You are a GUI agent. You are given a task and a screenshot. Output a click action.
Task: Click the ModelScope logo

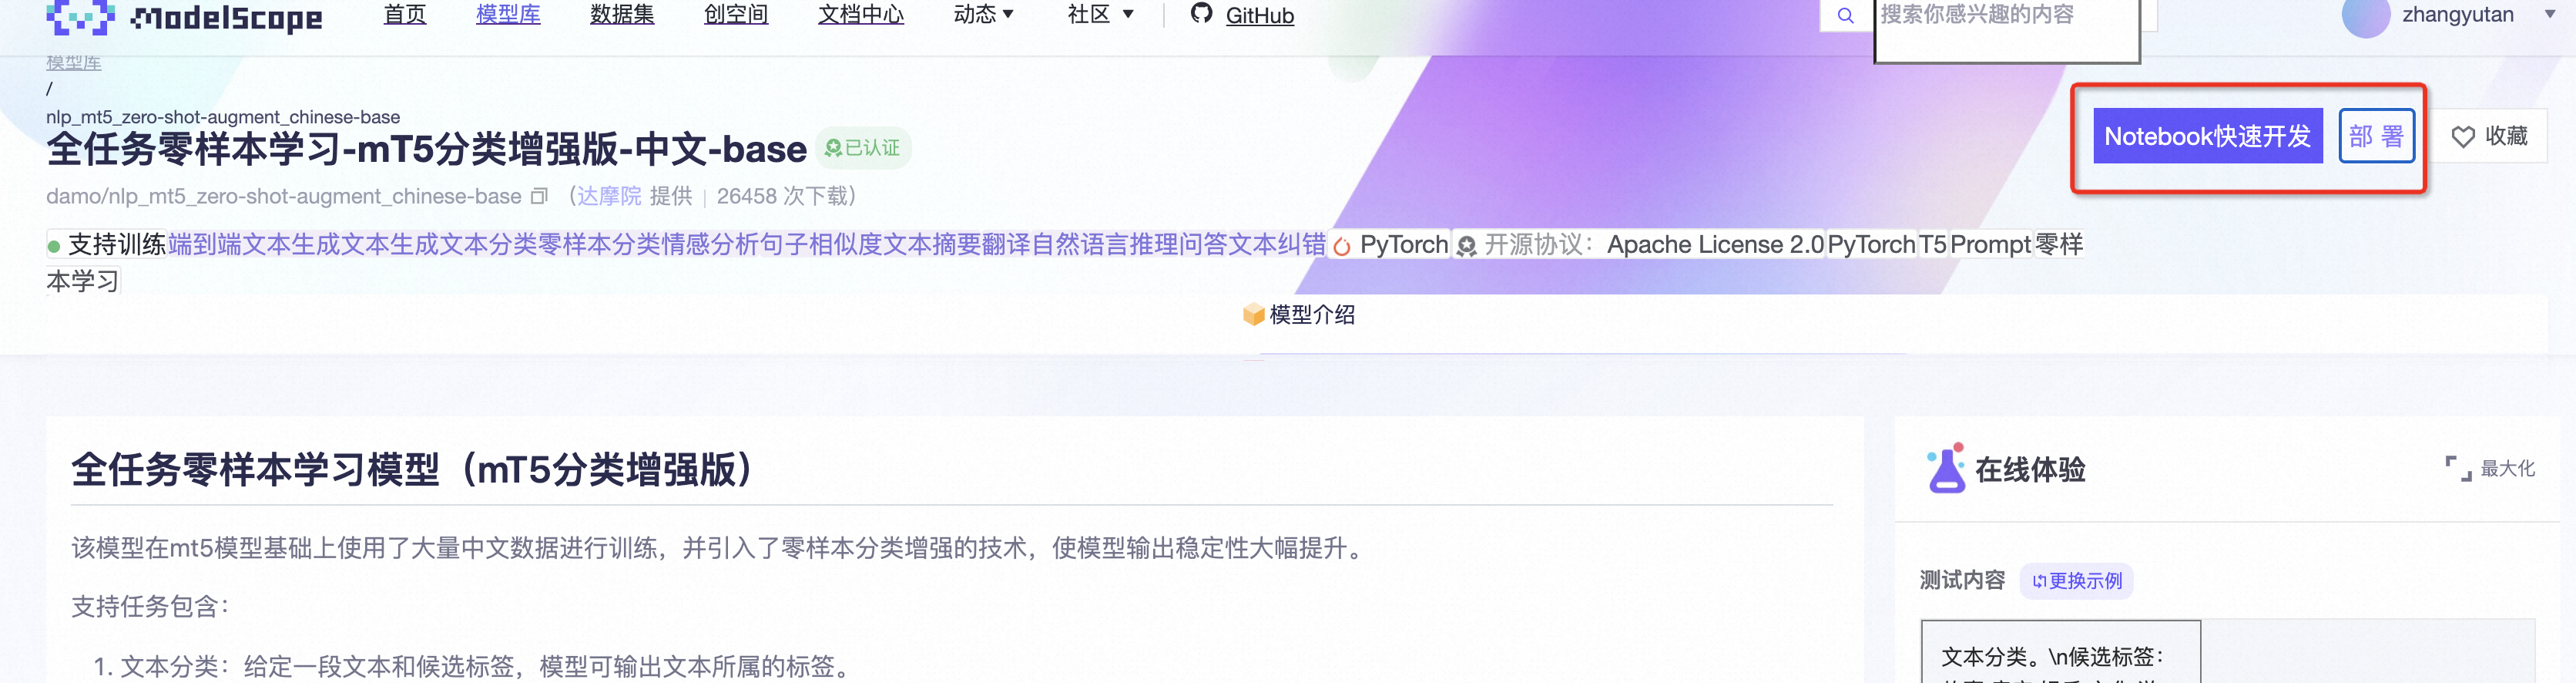click(x=184, y=16)
